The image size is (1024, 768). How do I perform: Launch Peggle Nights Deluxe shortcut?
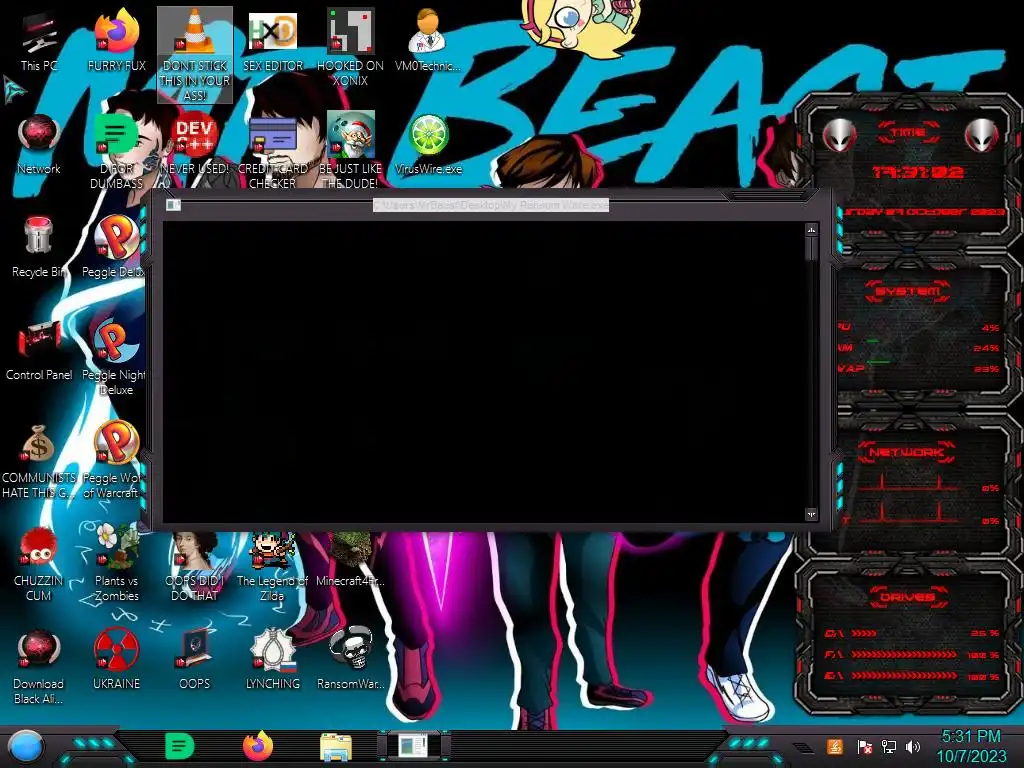tap(114, 357)
